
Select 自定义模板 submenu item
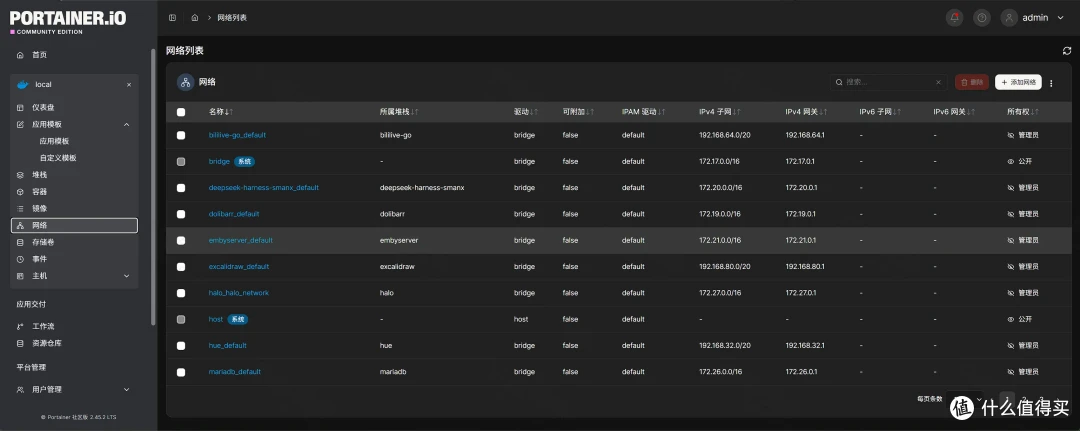point(58,158)
